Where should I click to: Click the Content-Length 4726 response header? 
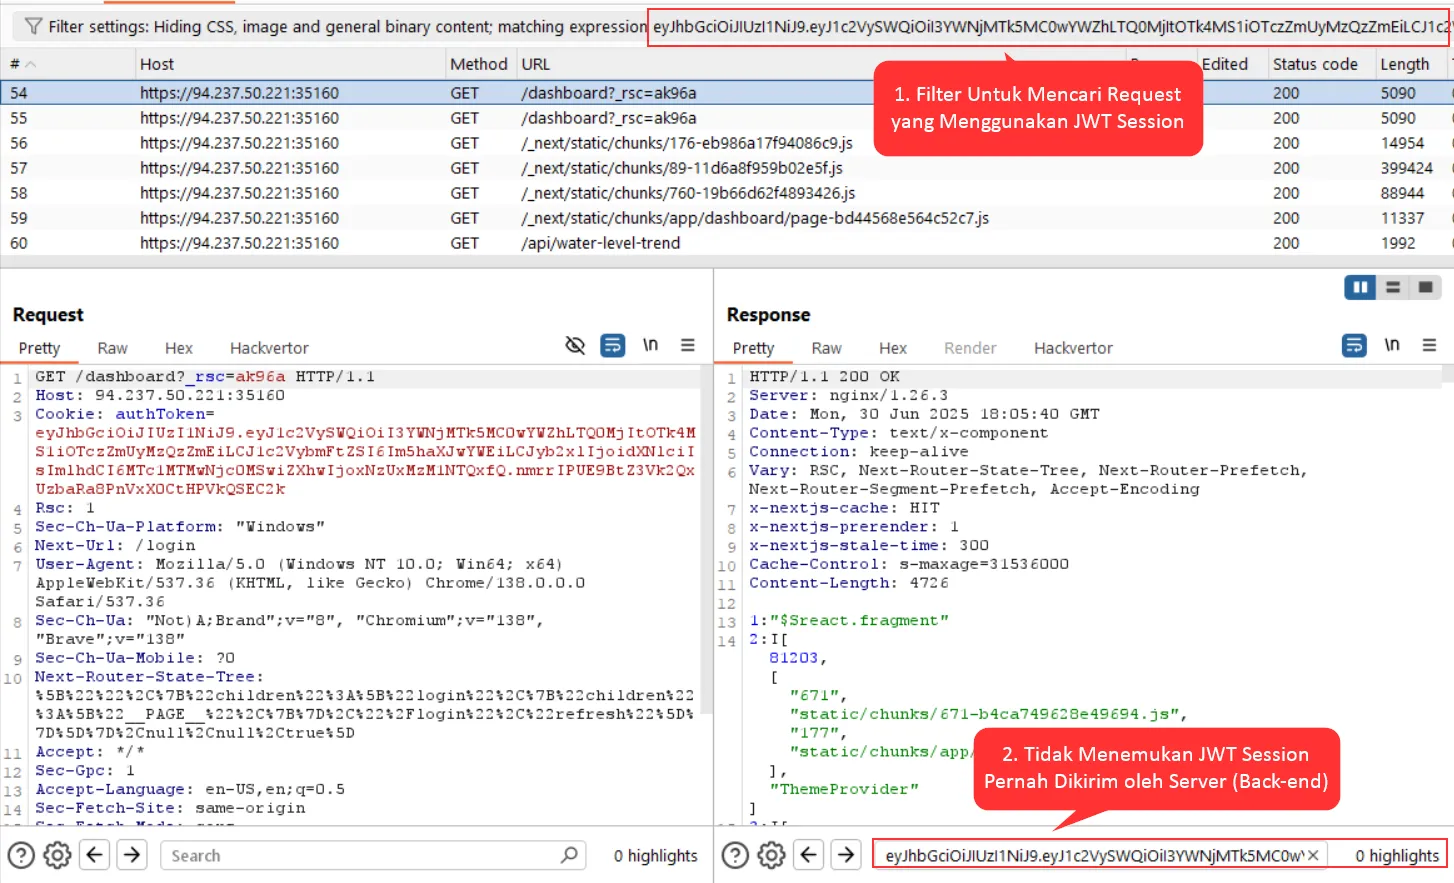pyautogui.click(x=848, y=583)
